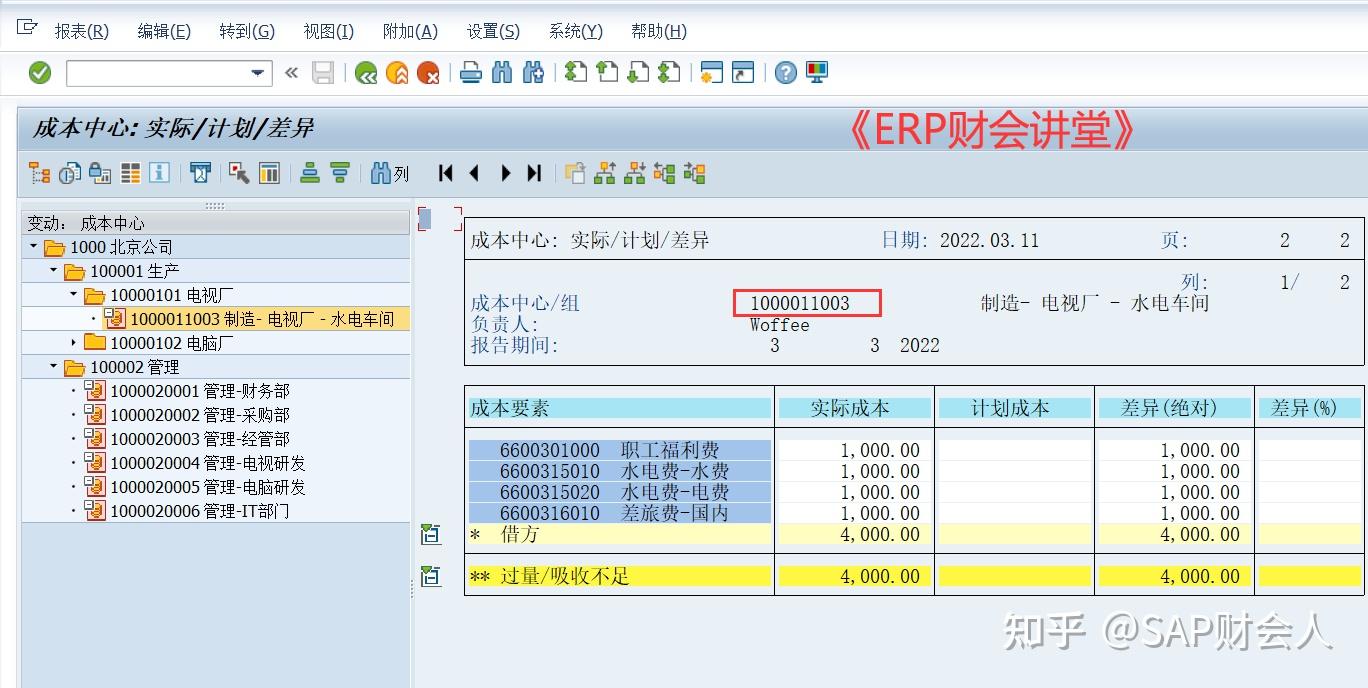Click the green checkmark Enter button
Screen dimensions: 1368x688
[x=40, y=72]
